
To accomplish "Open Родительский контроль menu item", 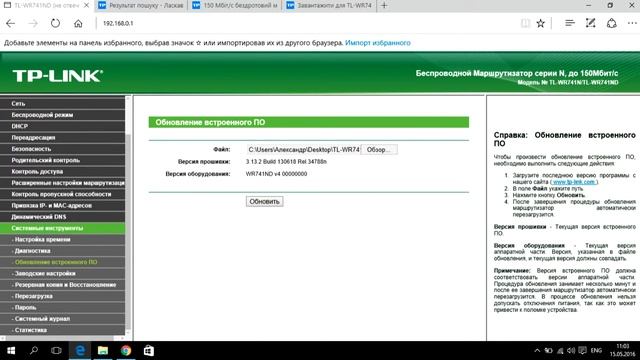I will point(62,160).
